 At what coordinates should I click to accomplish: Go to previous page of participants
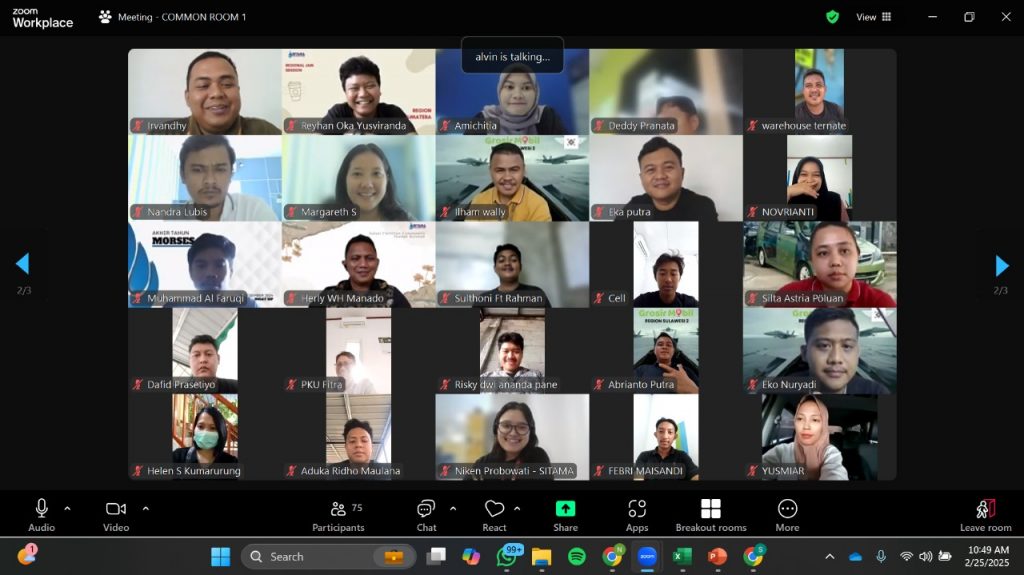coord(22,264)
